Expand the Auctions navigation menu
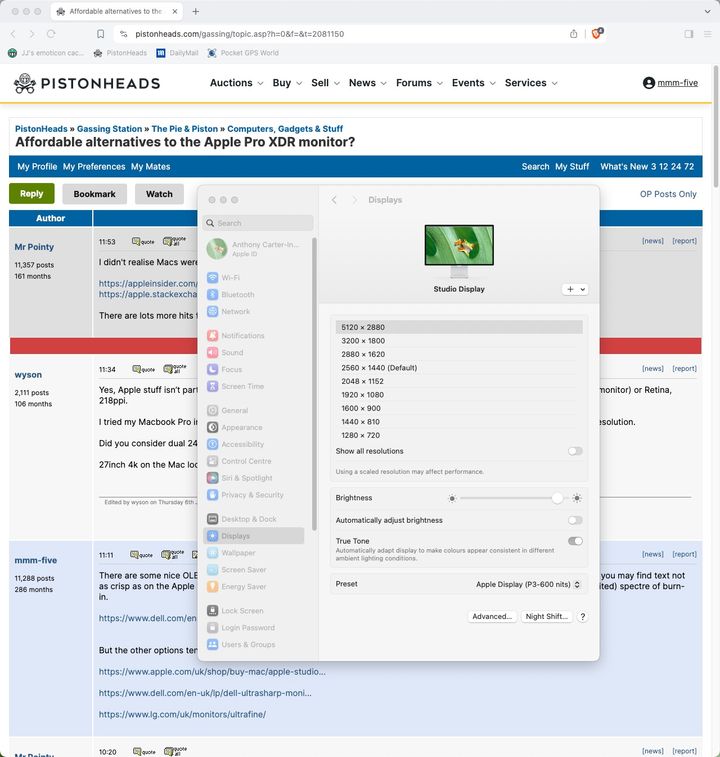The width and height of the screenshot is (720, 757). click(x=236, y=83)
